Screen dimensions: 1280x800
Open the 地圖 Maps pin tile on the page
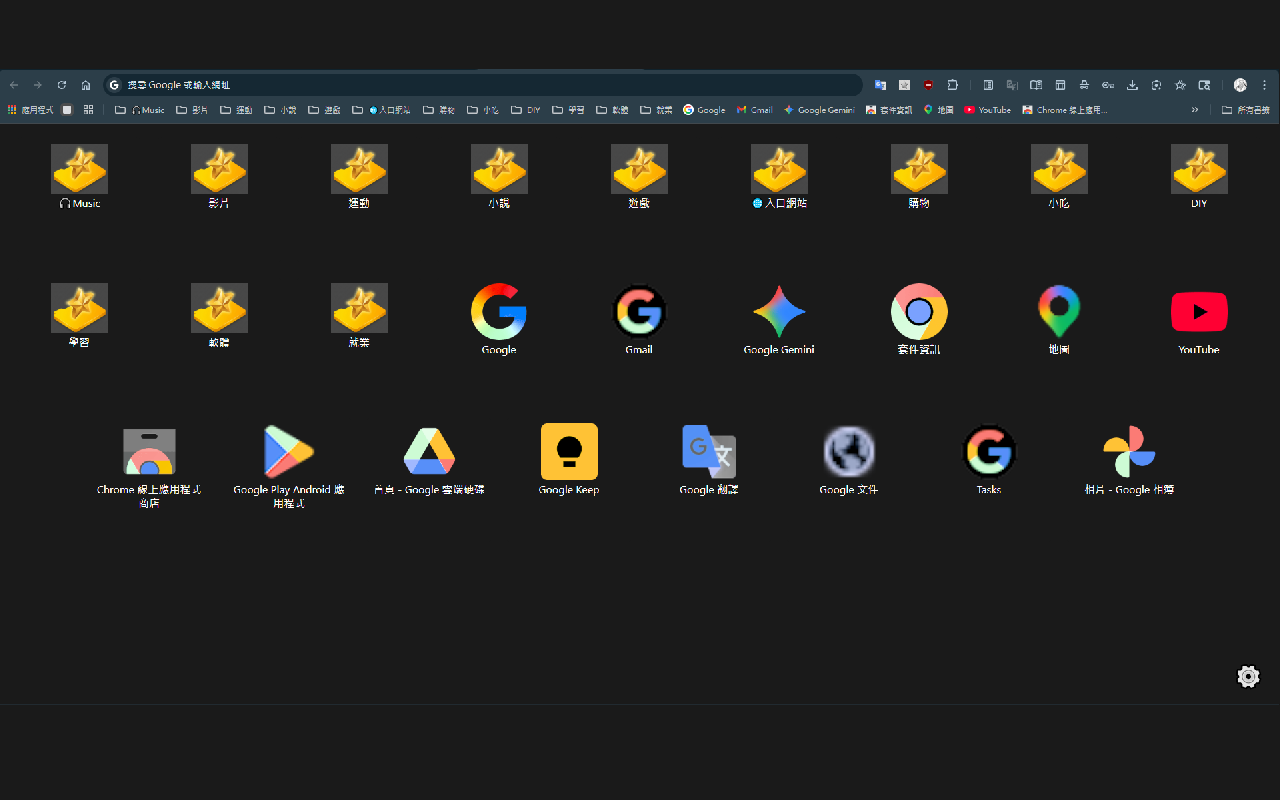(x=1059, y=319)
